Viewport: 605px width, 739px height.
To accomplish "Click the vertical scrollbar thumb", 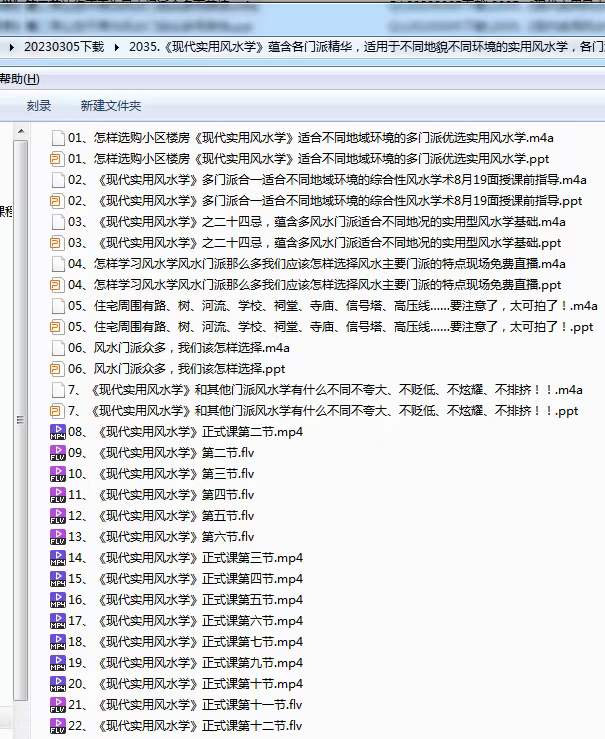I will (20, 419).
